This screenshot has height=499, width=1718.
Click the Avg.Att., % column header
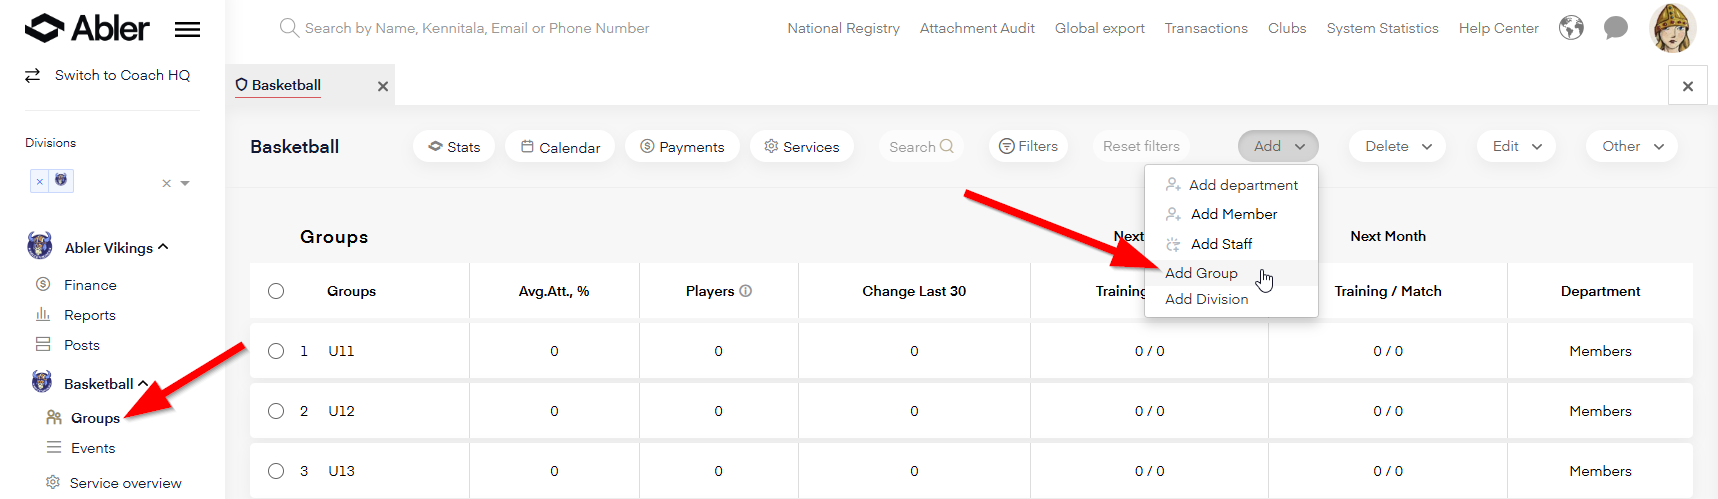pos(554,291)
